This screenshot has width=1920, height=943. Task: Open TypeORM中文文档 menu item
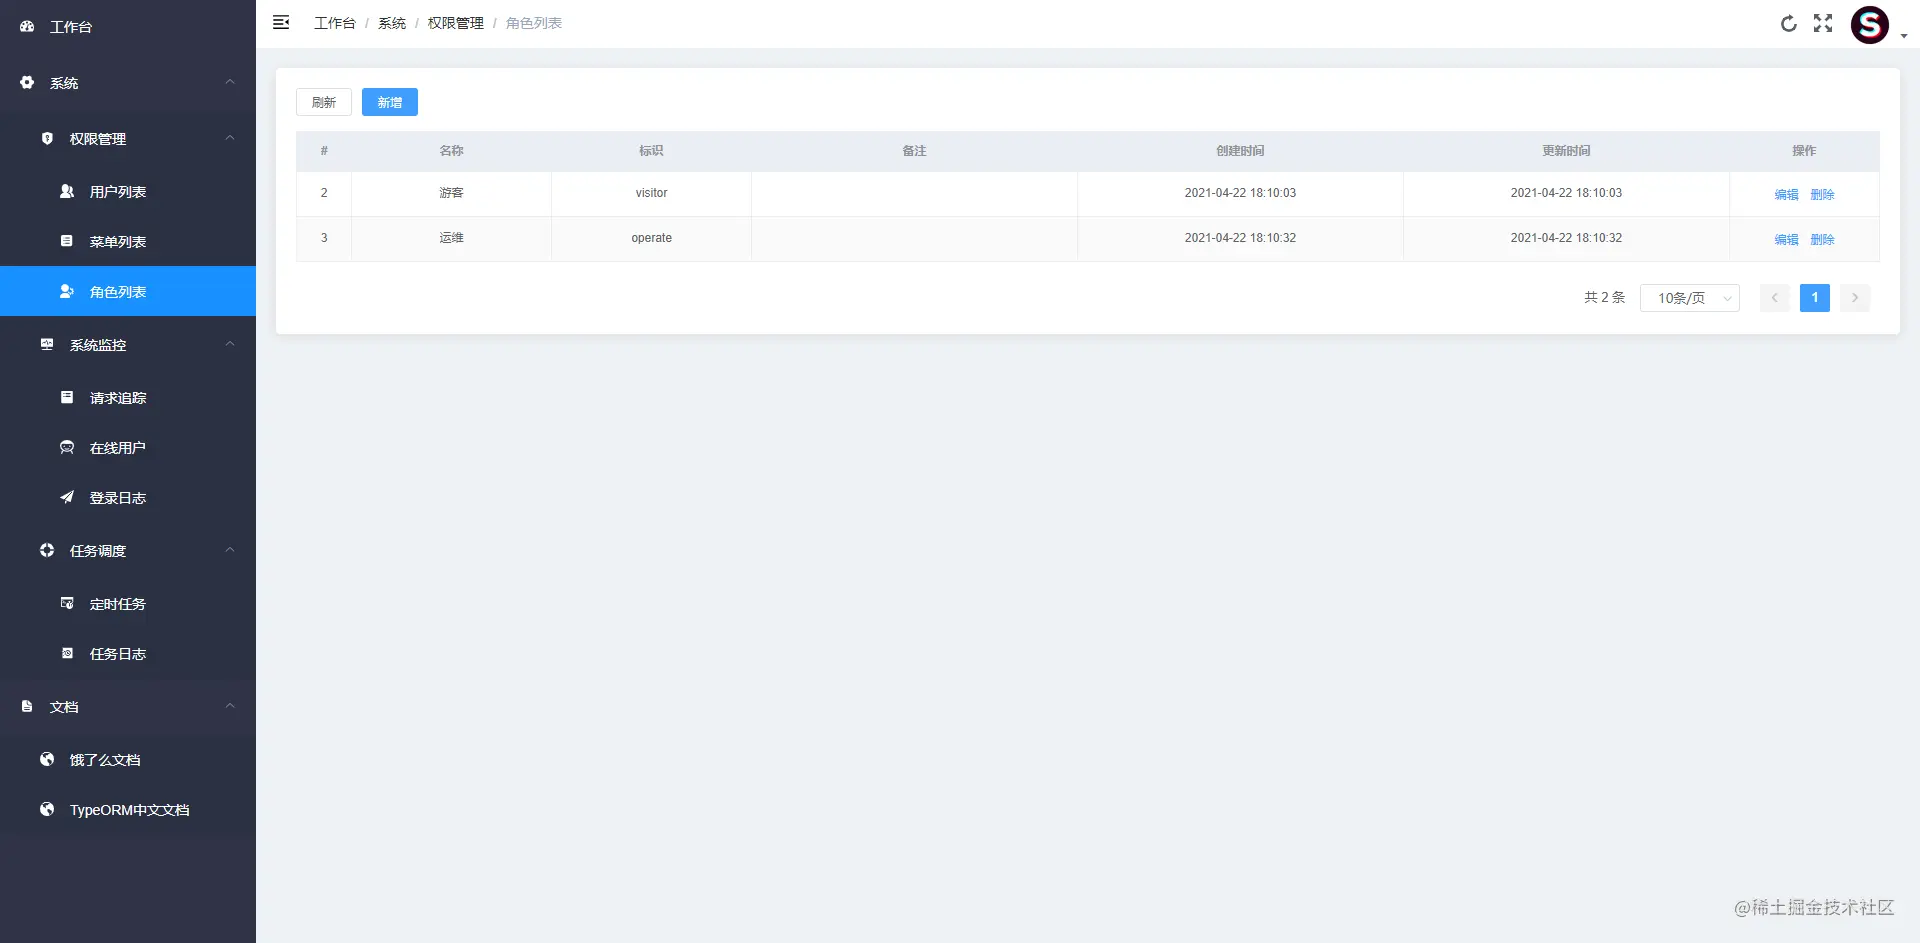pyautogui.click(x=128, y=809)
